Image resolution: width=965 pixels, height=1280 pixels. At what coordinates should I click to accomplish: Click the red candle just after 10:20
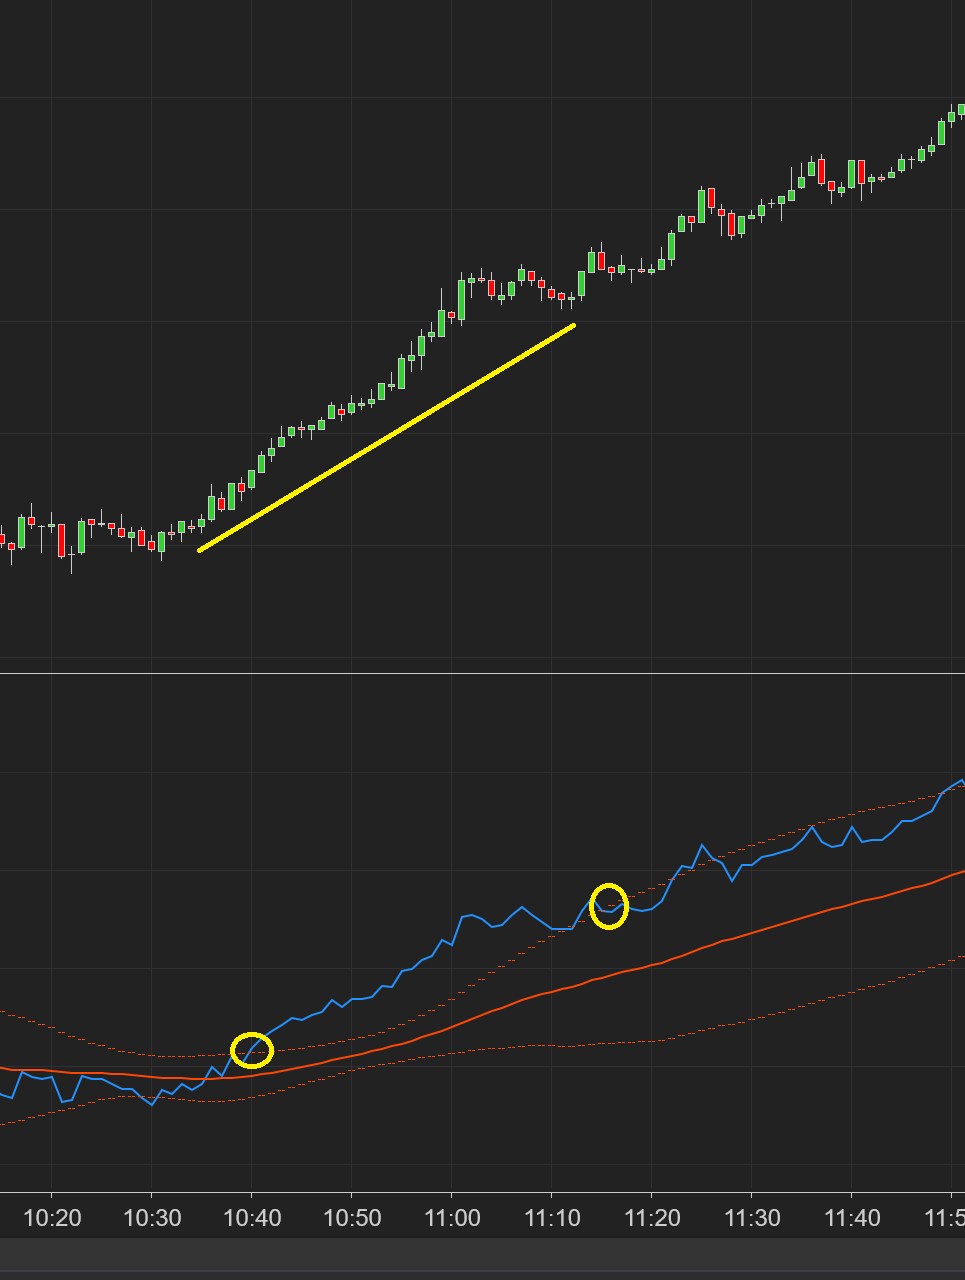click(x=61, y=540)
